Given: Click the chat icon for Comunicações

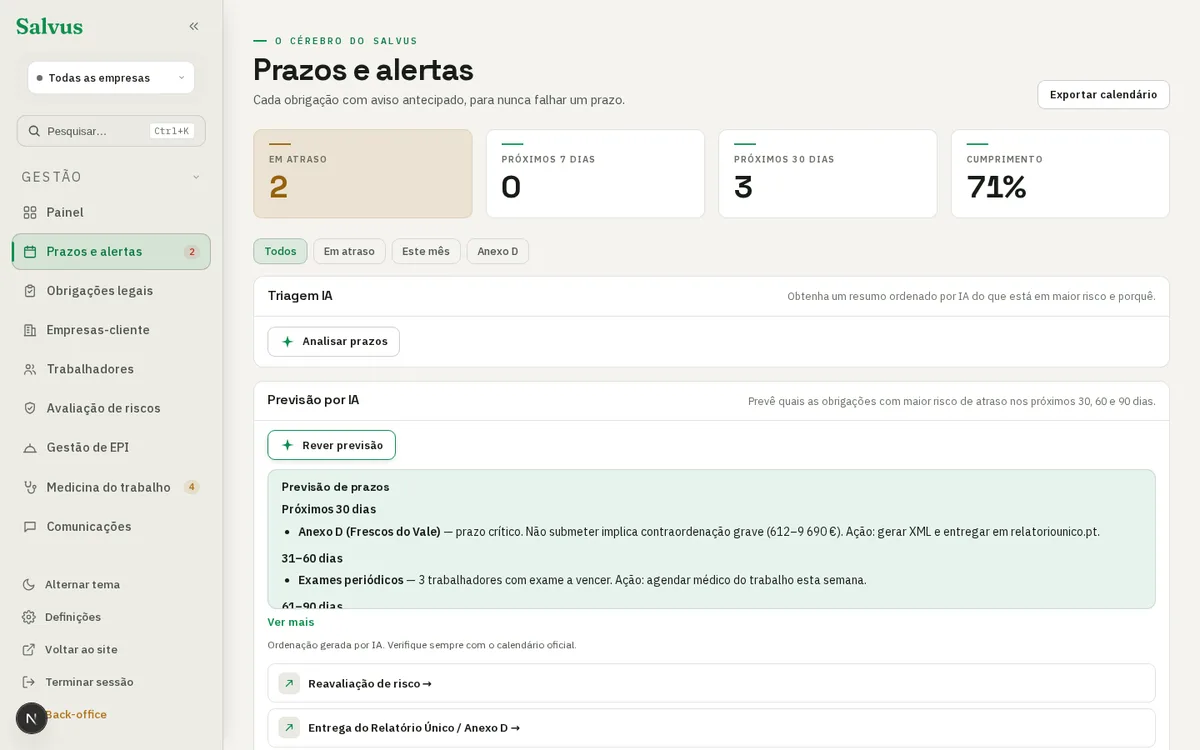Looking at the screenshot, I should coord(30,526).
